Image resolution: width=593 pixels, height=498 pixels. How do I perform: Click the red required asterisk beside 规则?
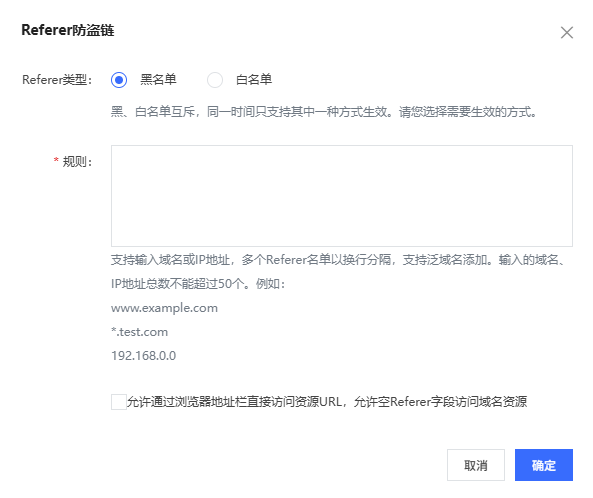tap(56, 160)
